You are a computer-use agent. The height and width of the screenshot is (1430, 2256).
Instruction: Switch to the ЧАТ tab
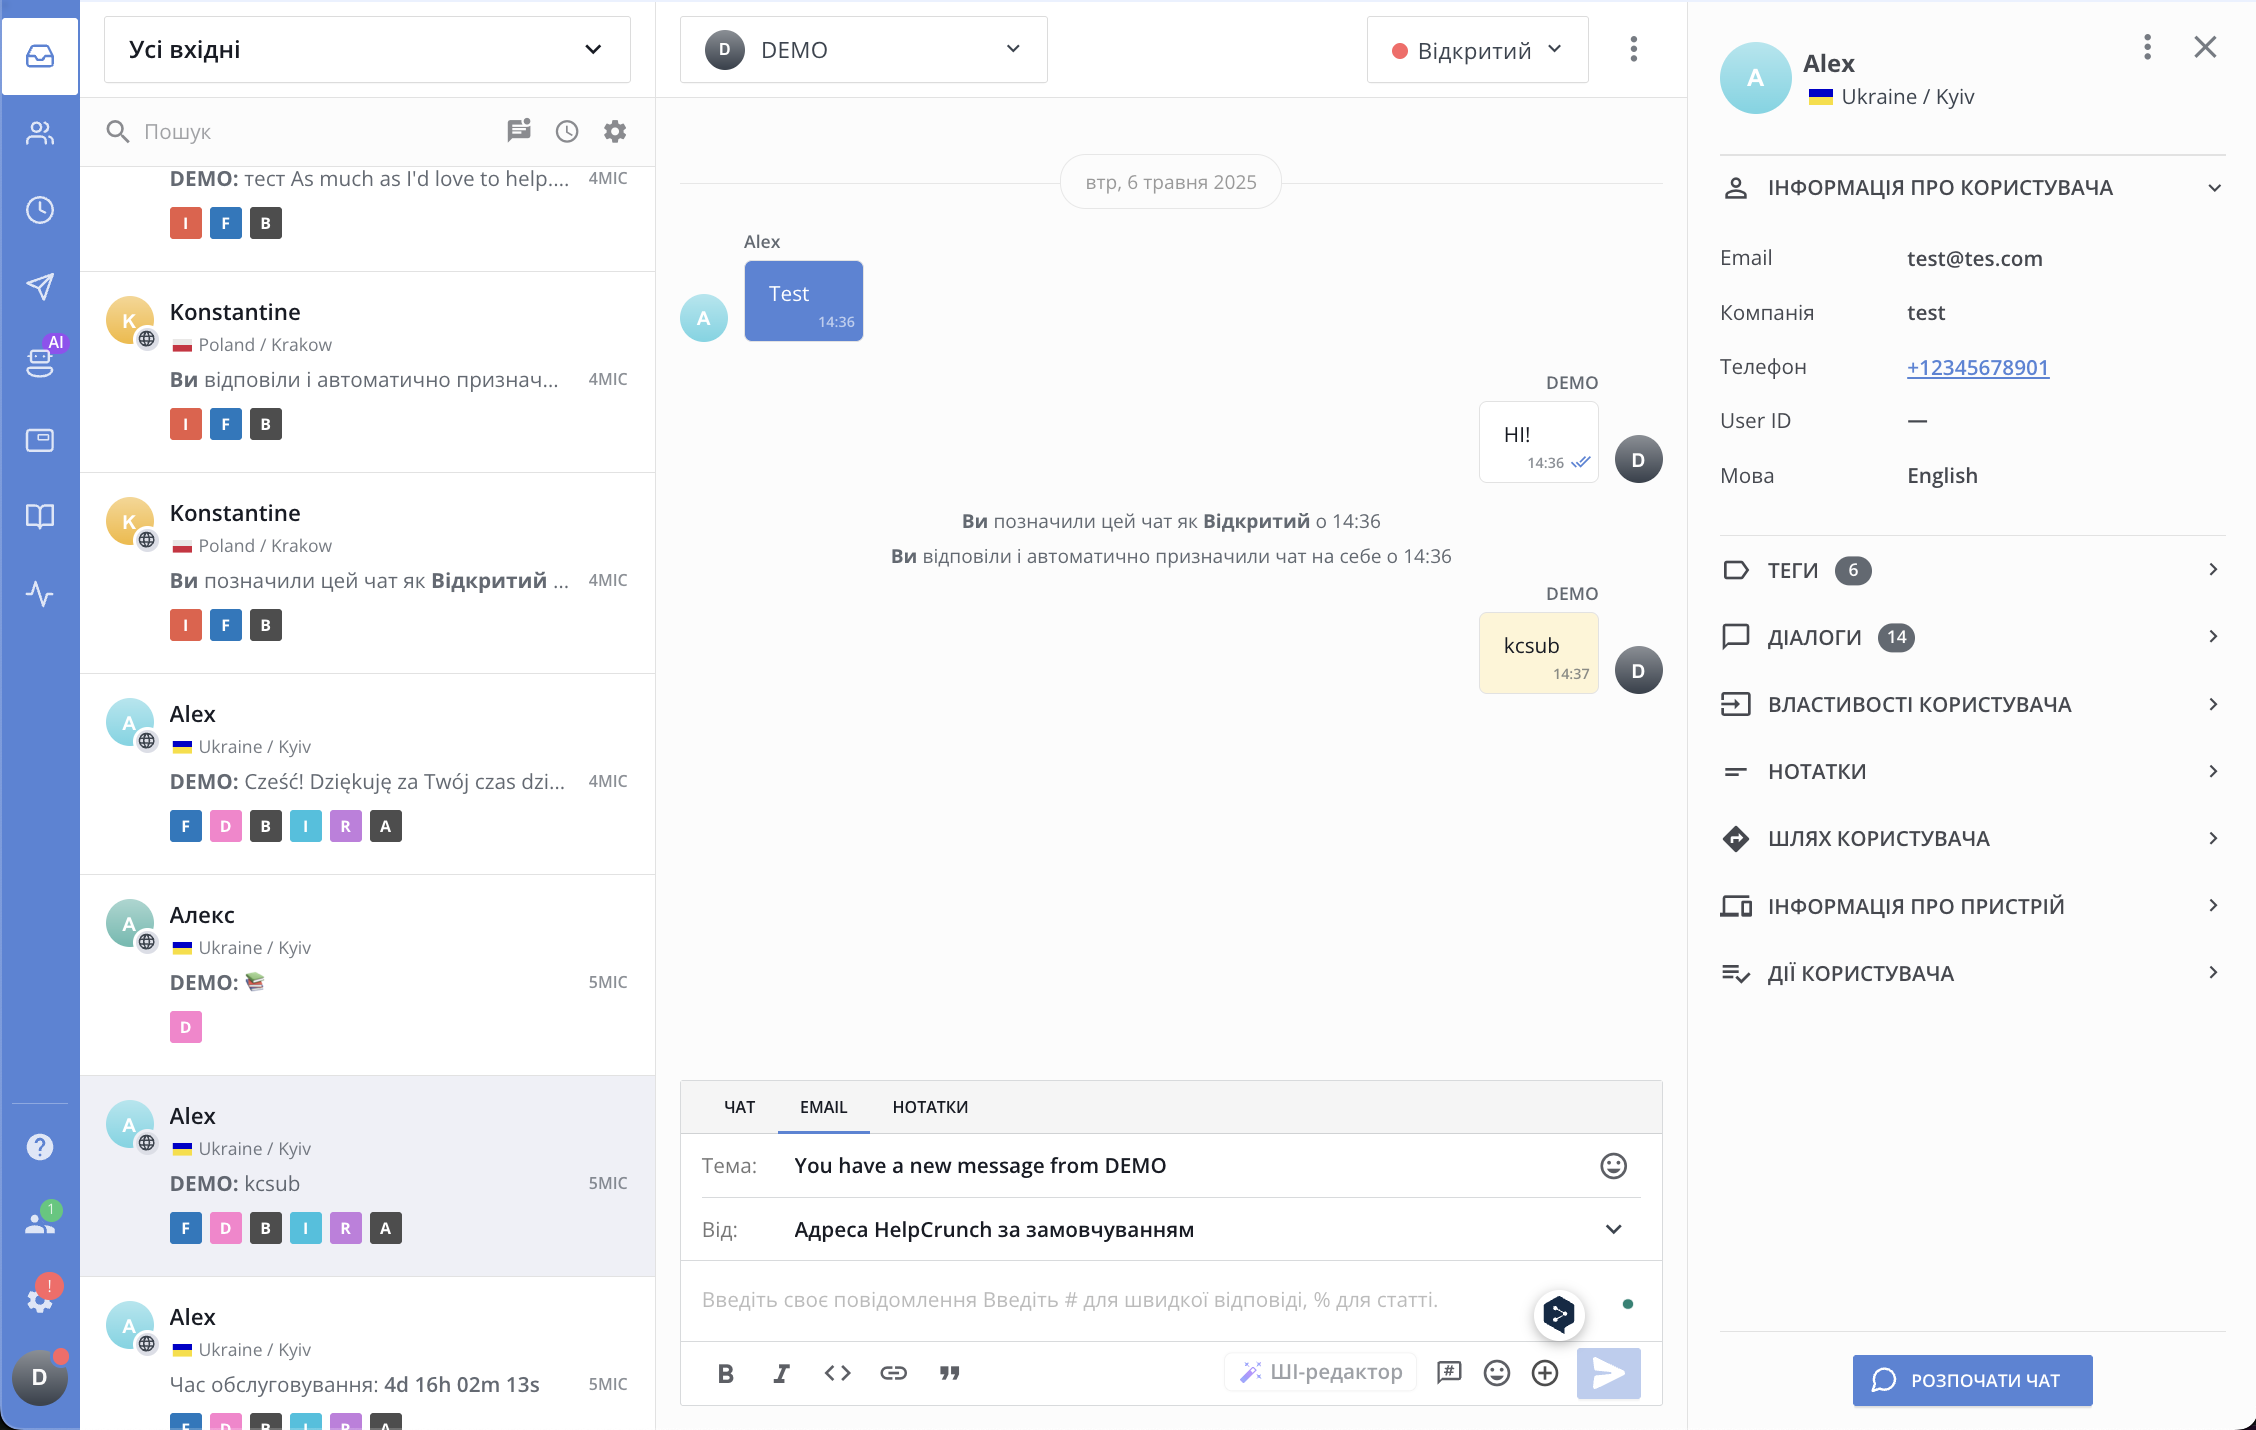click(x=739, y=1107)
